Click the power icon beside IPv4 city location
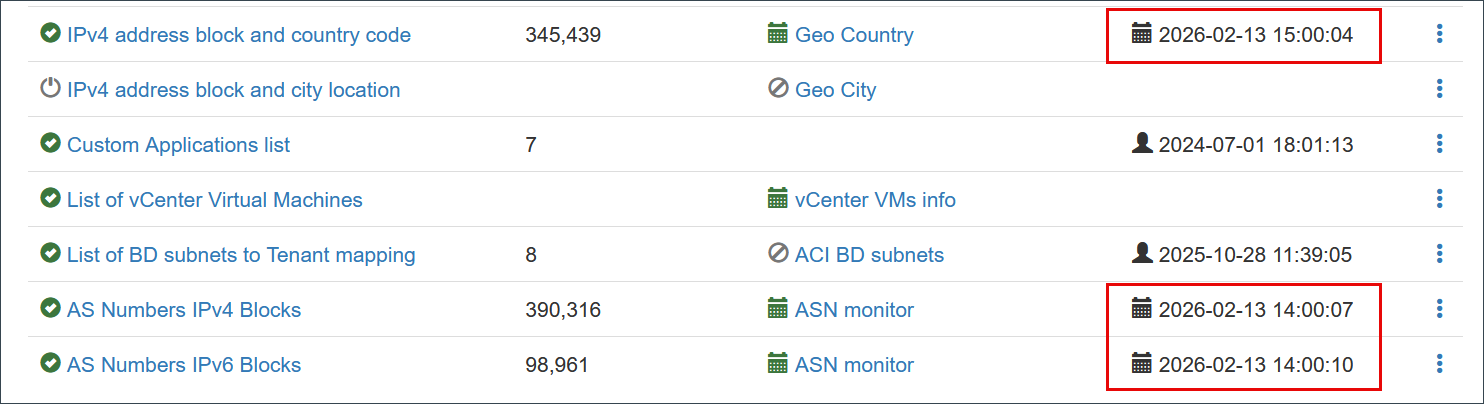The width and height of the screenshot is (1484, 404). (50, 89)
